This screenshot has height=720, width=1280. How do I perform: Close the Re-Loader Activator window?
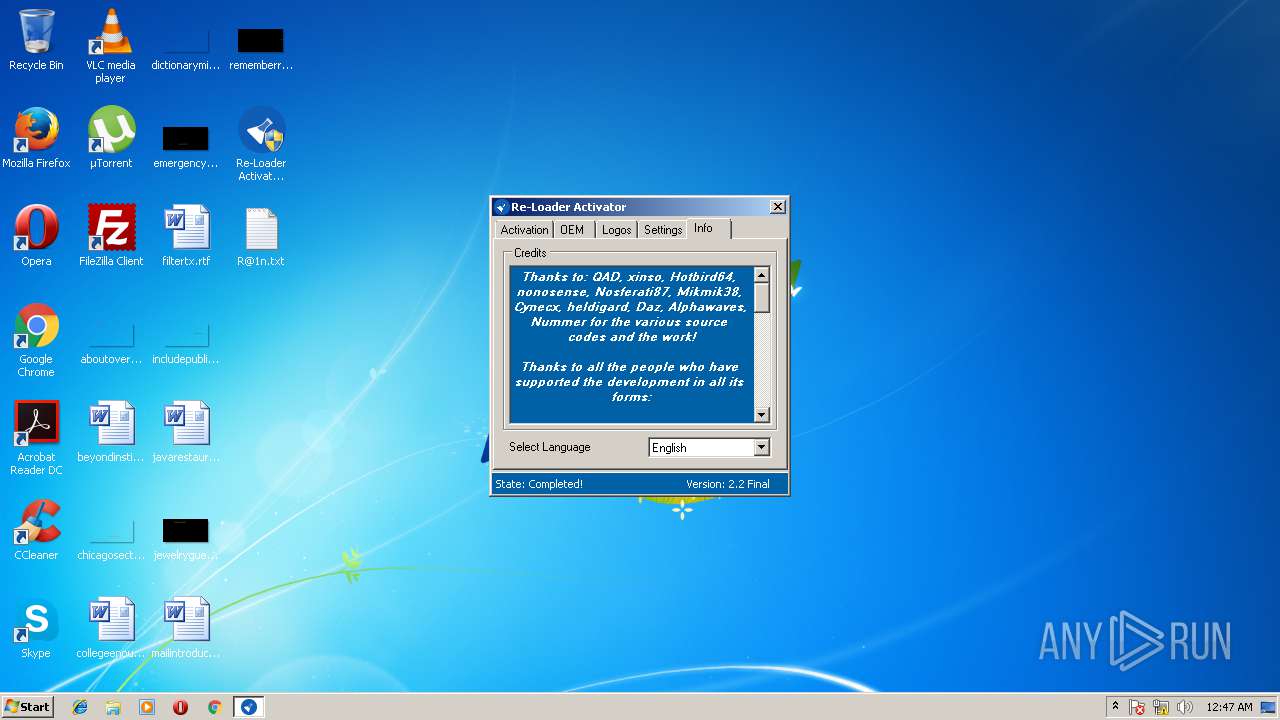pyautogui.click(x=777, y=207)
